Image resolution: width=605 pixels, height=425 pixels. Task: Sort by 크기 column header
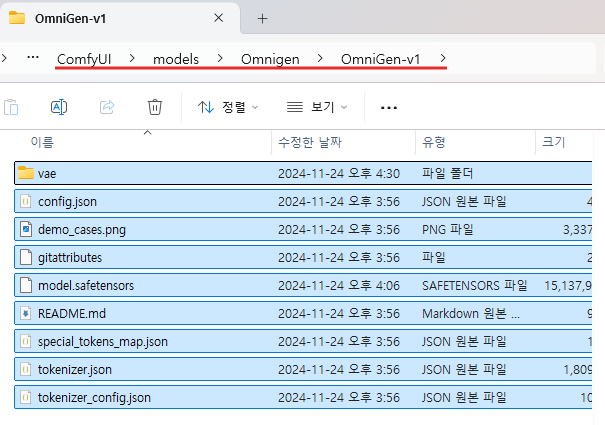[554, 142]
